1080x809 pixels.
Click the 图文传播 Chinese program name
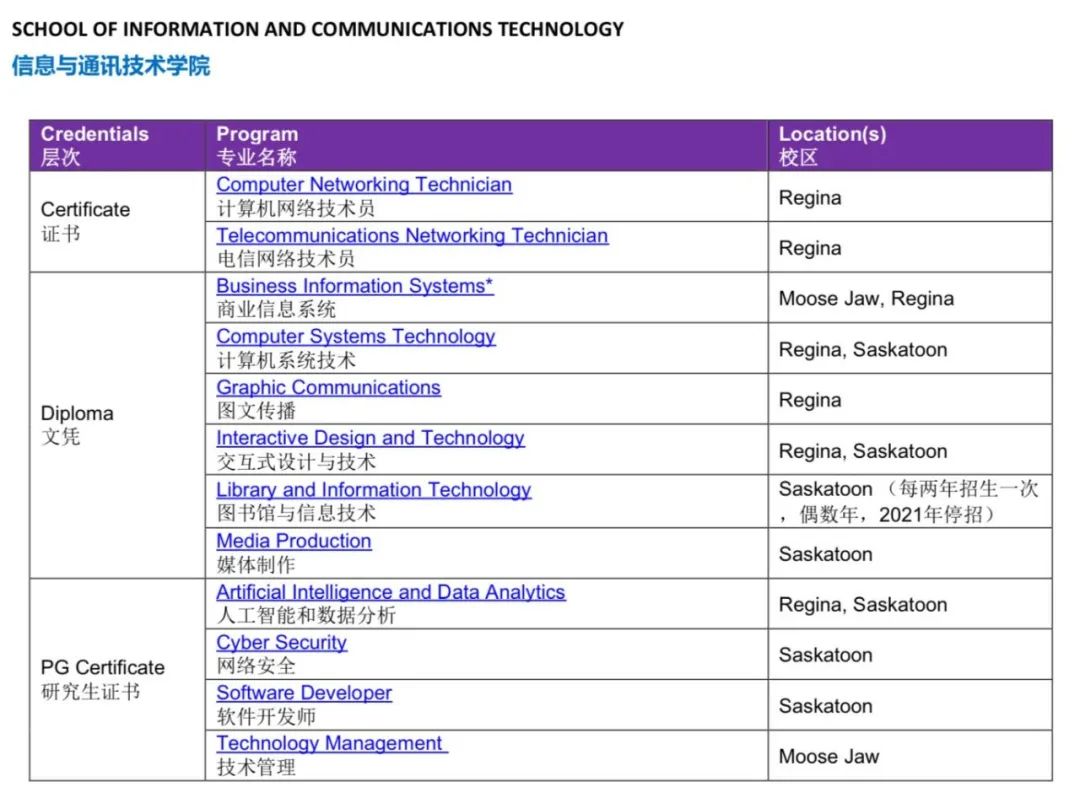(x=256, y=411)
